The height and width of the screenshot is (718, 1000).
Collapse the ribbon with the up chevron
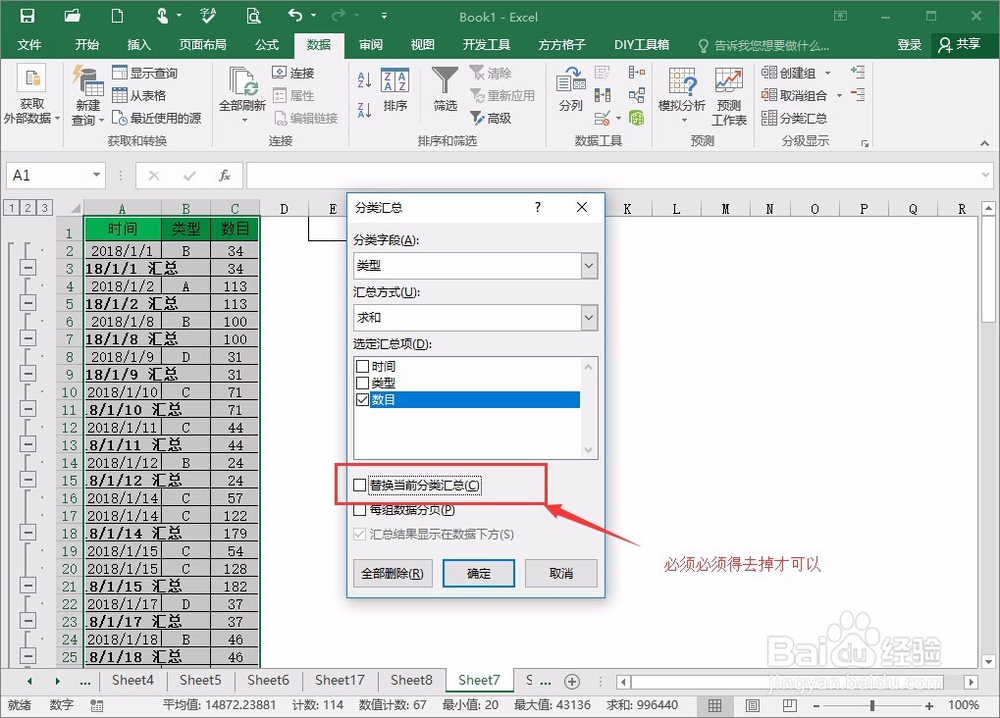click(x=985, y=143)
